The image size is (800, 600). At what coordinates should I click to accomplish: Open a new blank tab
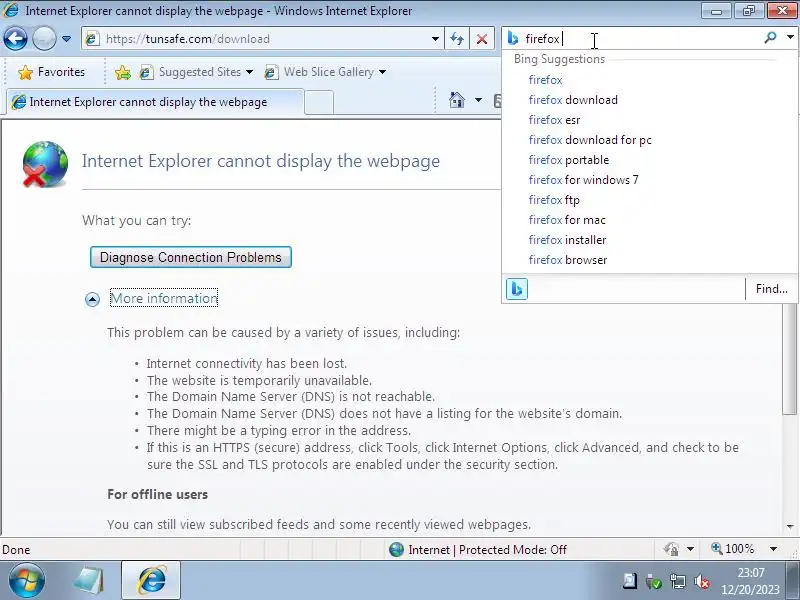click(319, 102)
